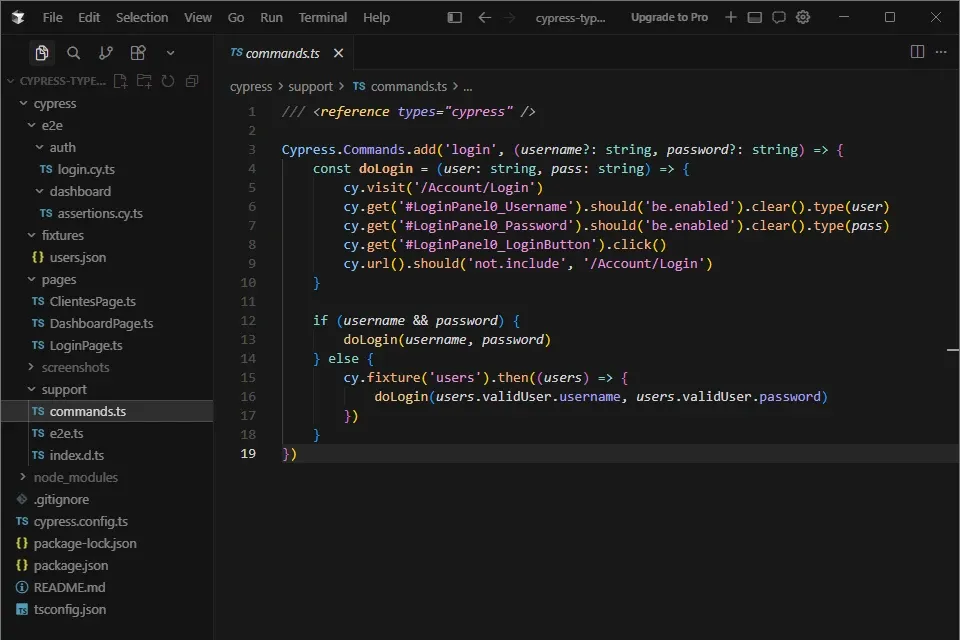The height and width of the screenshot is (640, 960).
Task: Show more sidebar views chevron
Action: (x=170, y=53)
